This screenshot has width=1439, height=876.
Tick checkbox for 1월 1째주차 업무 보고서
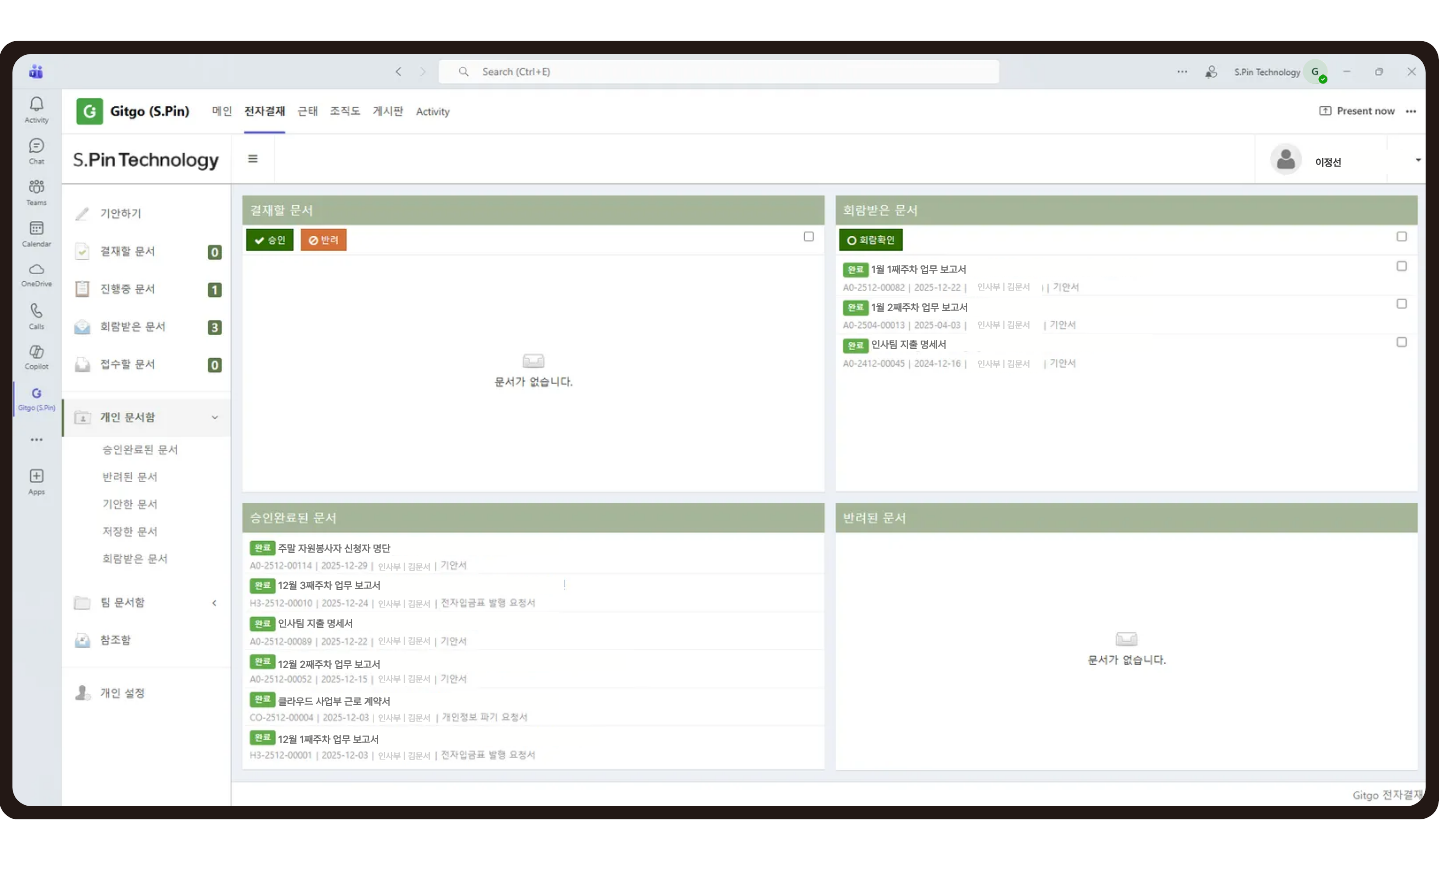pyautogui.click(x=1401, y=266)
